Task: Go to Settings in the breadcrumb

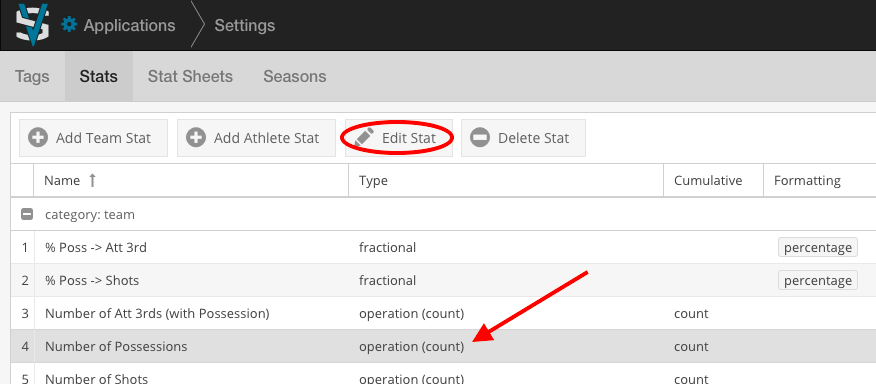Action: click(245, 25)
